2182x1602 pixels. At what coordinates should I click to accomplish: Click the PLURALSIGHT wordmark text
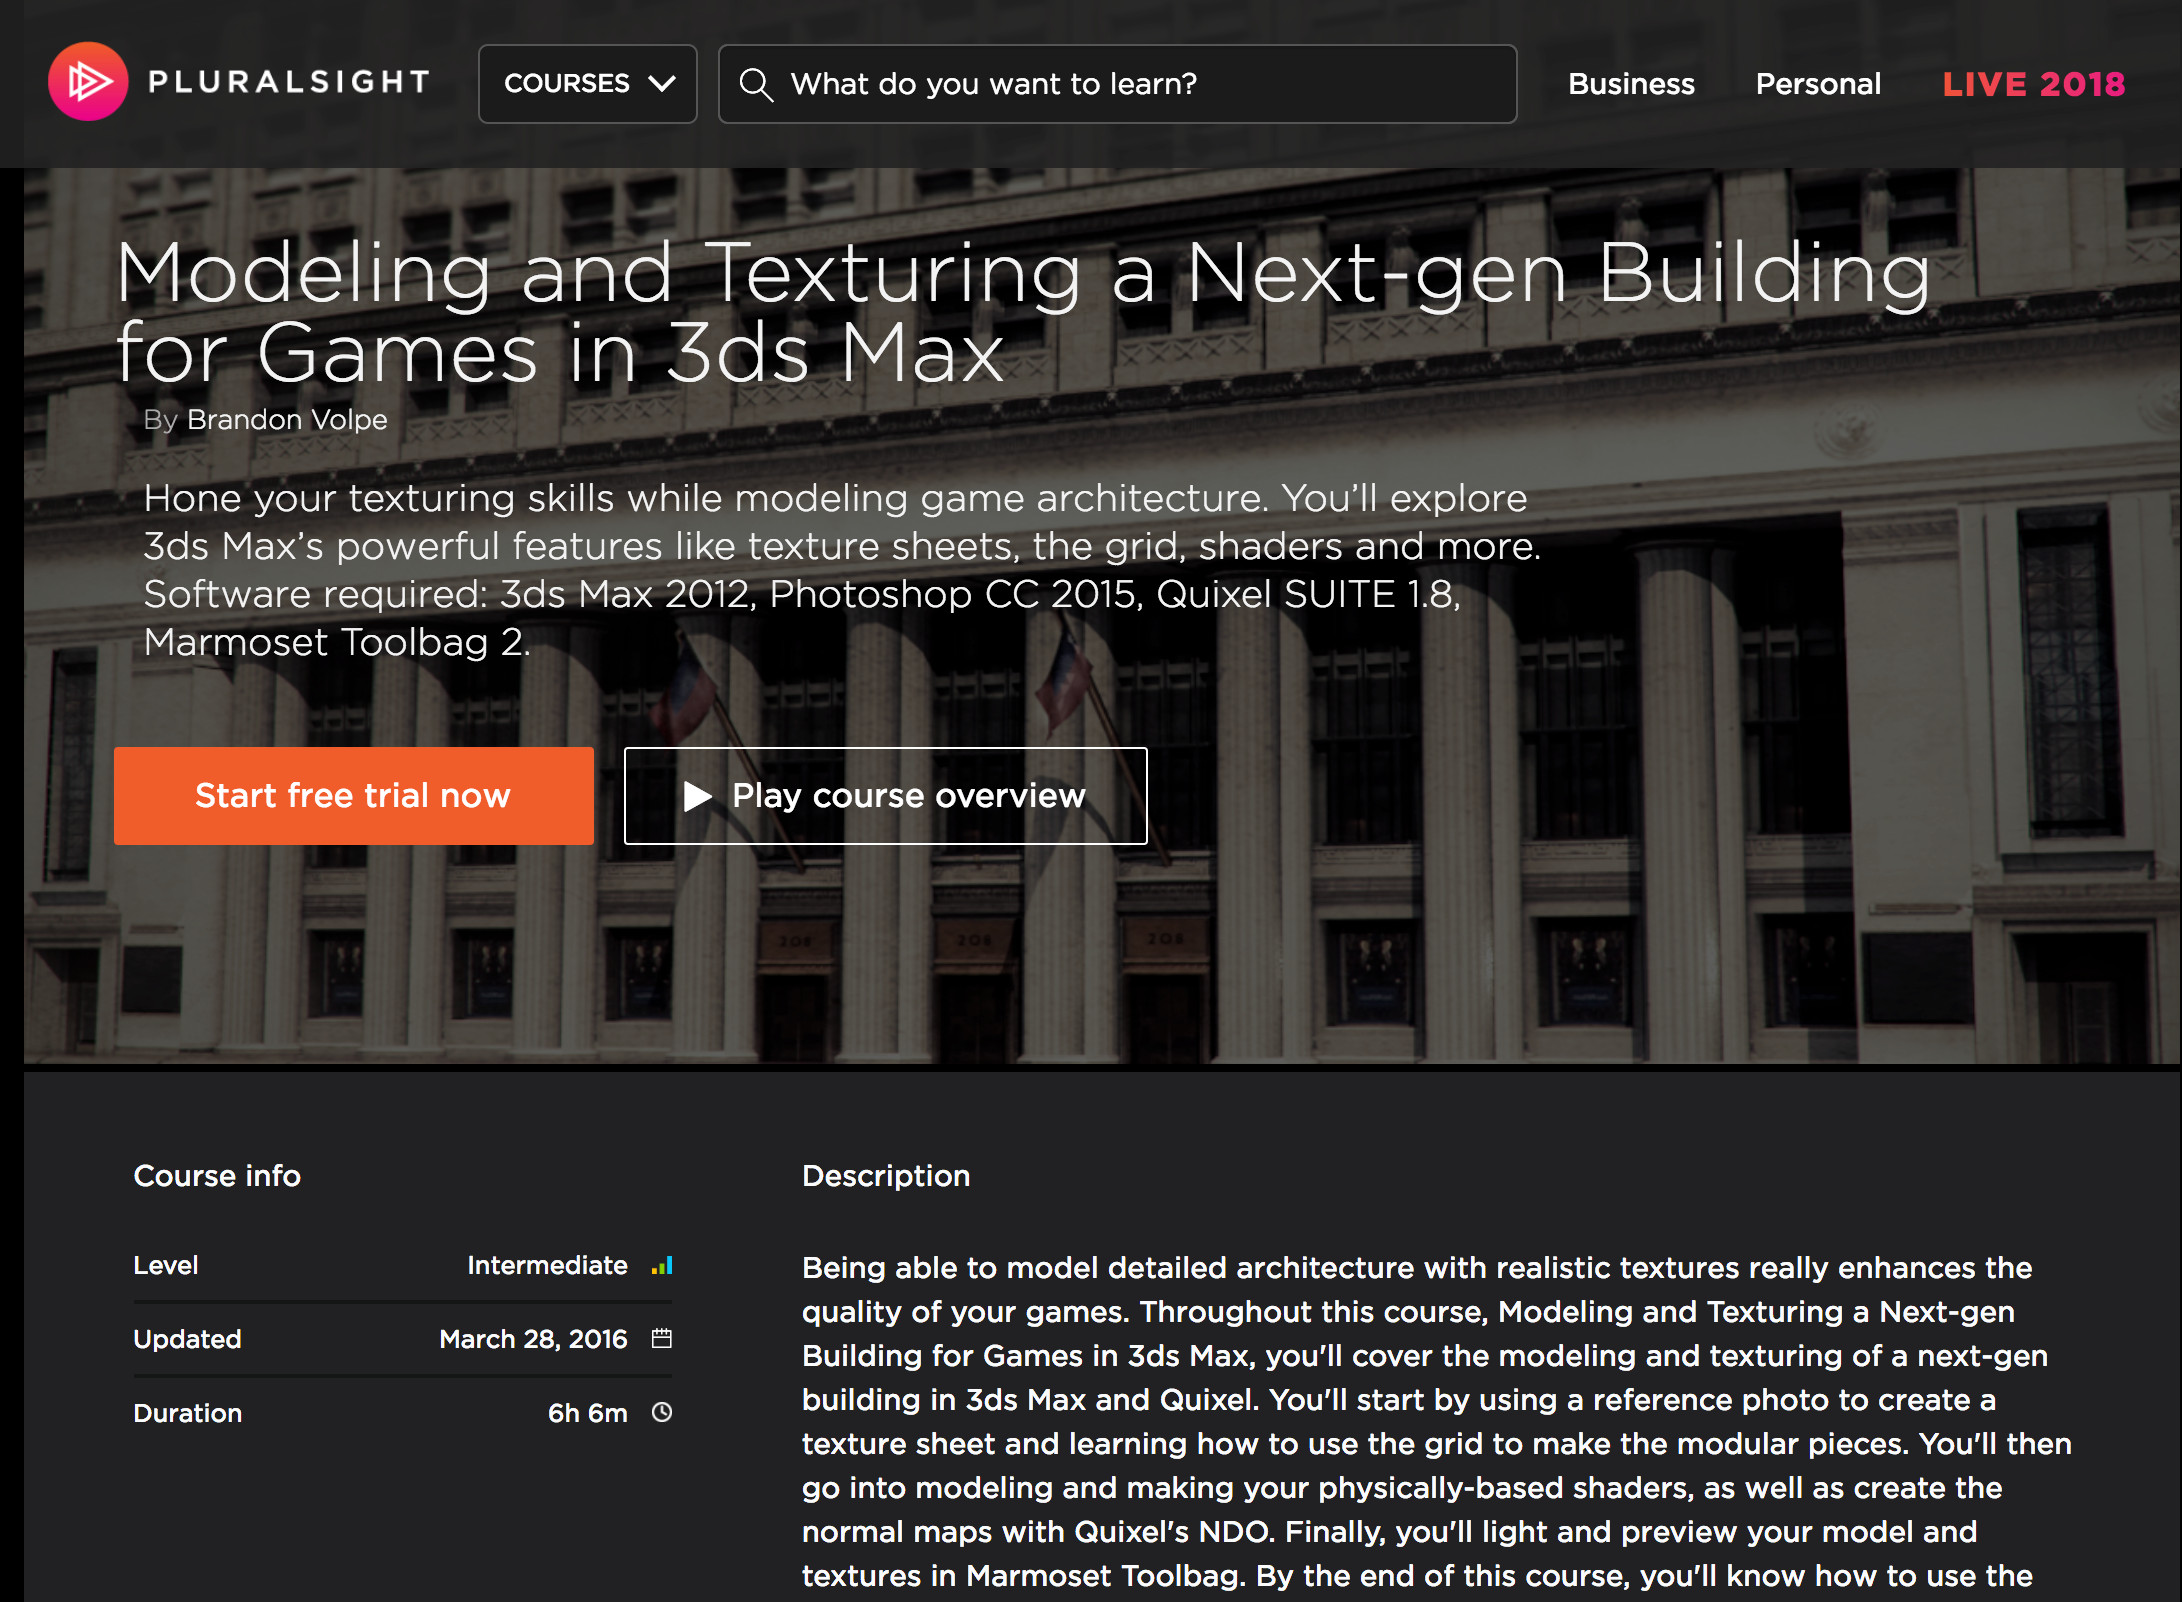coord(290,82)
